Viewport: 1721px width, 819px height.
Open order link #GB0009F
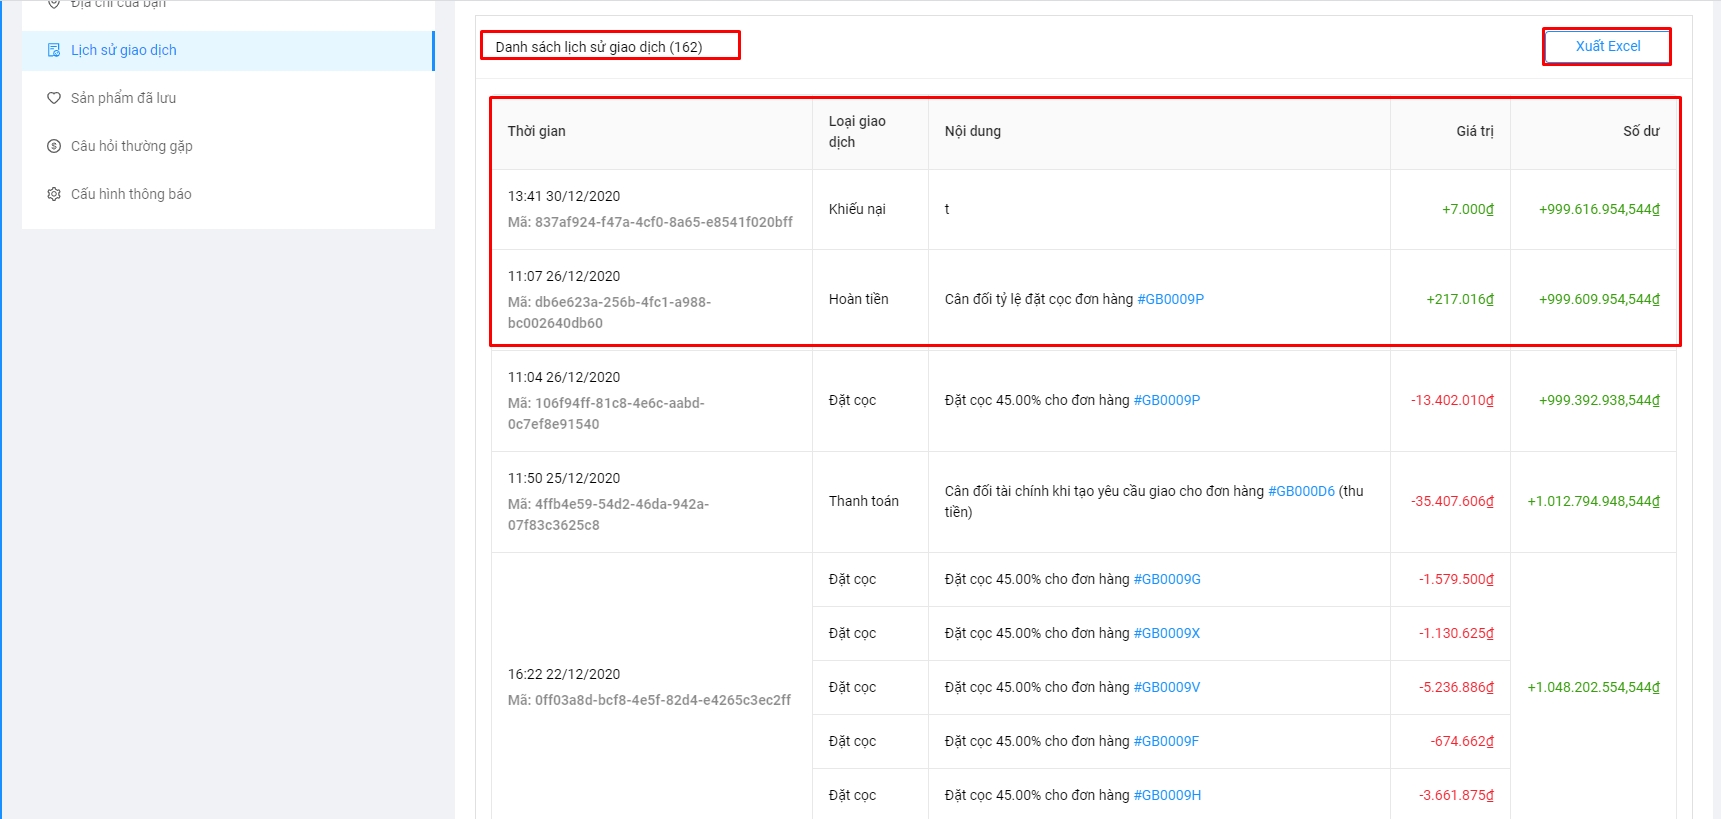click(1166, 741)
